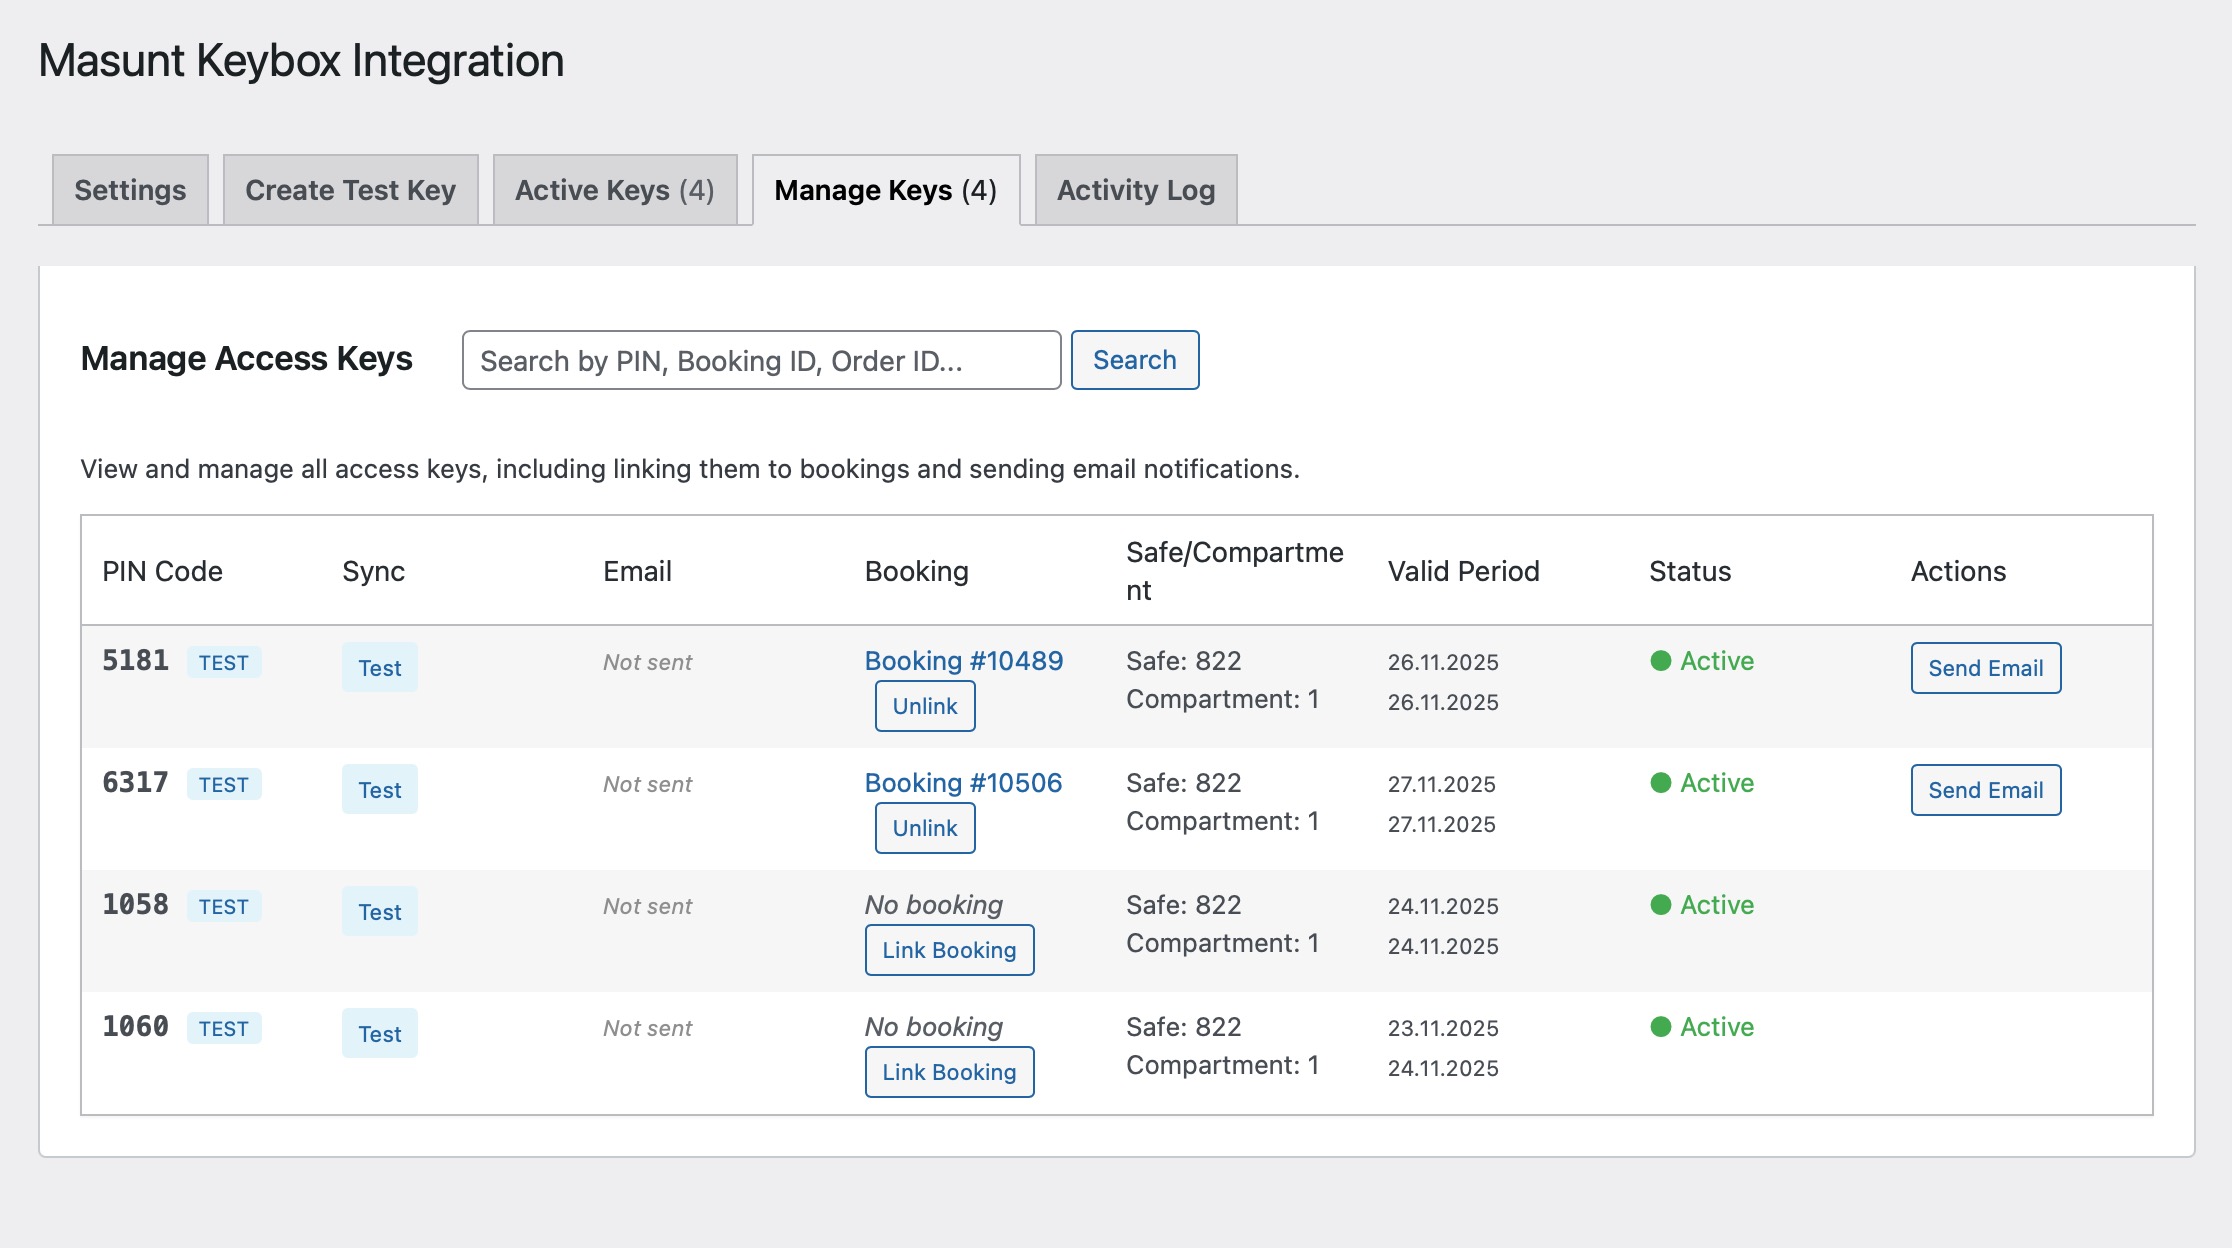The height and width of the screenshot is (1248, 2232).
Task: Click the green status indicator for PIN 1060
Action: tap(1661, 1027)
